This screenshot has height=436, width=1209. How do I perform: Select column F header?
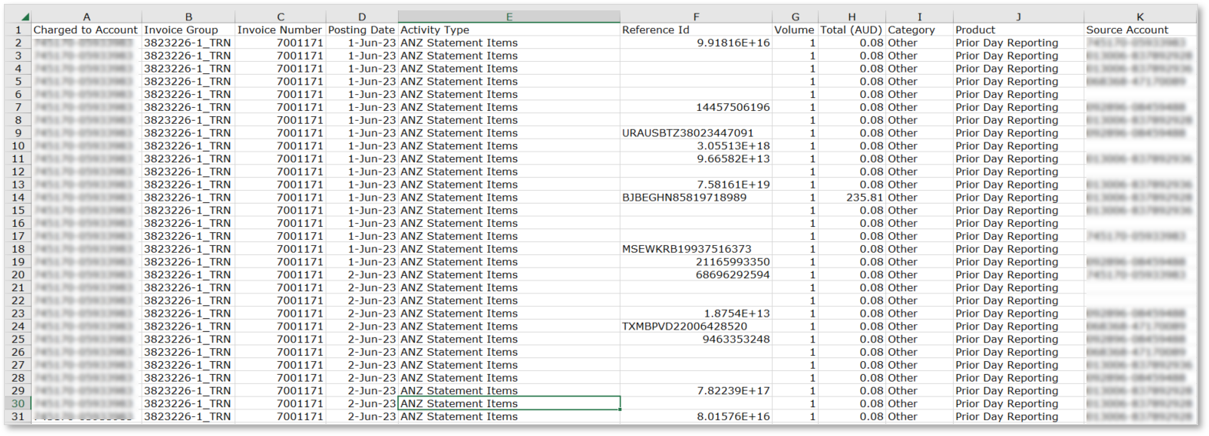tap(696, 17)
